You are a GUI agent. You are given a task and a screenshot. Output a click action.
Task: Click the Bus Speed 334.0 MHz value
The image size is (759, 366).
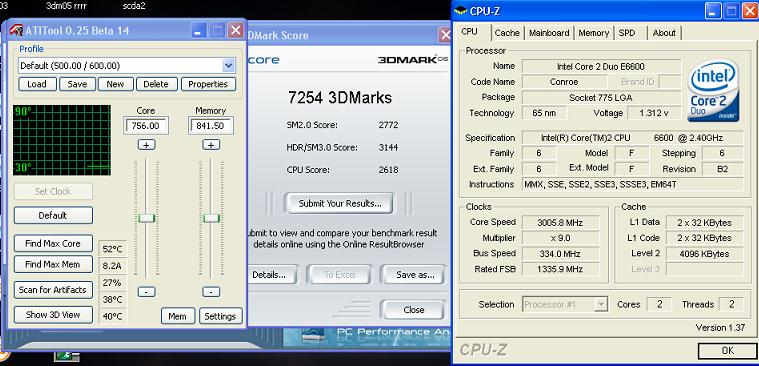coord(561,254)
